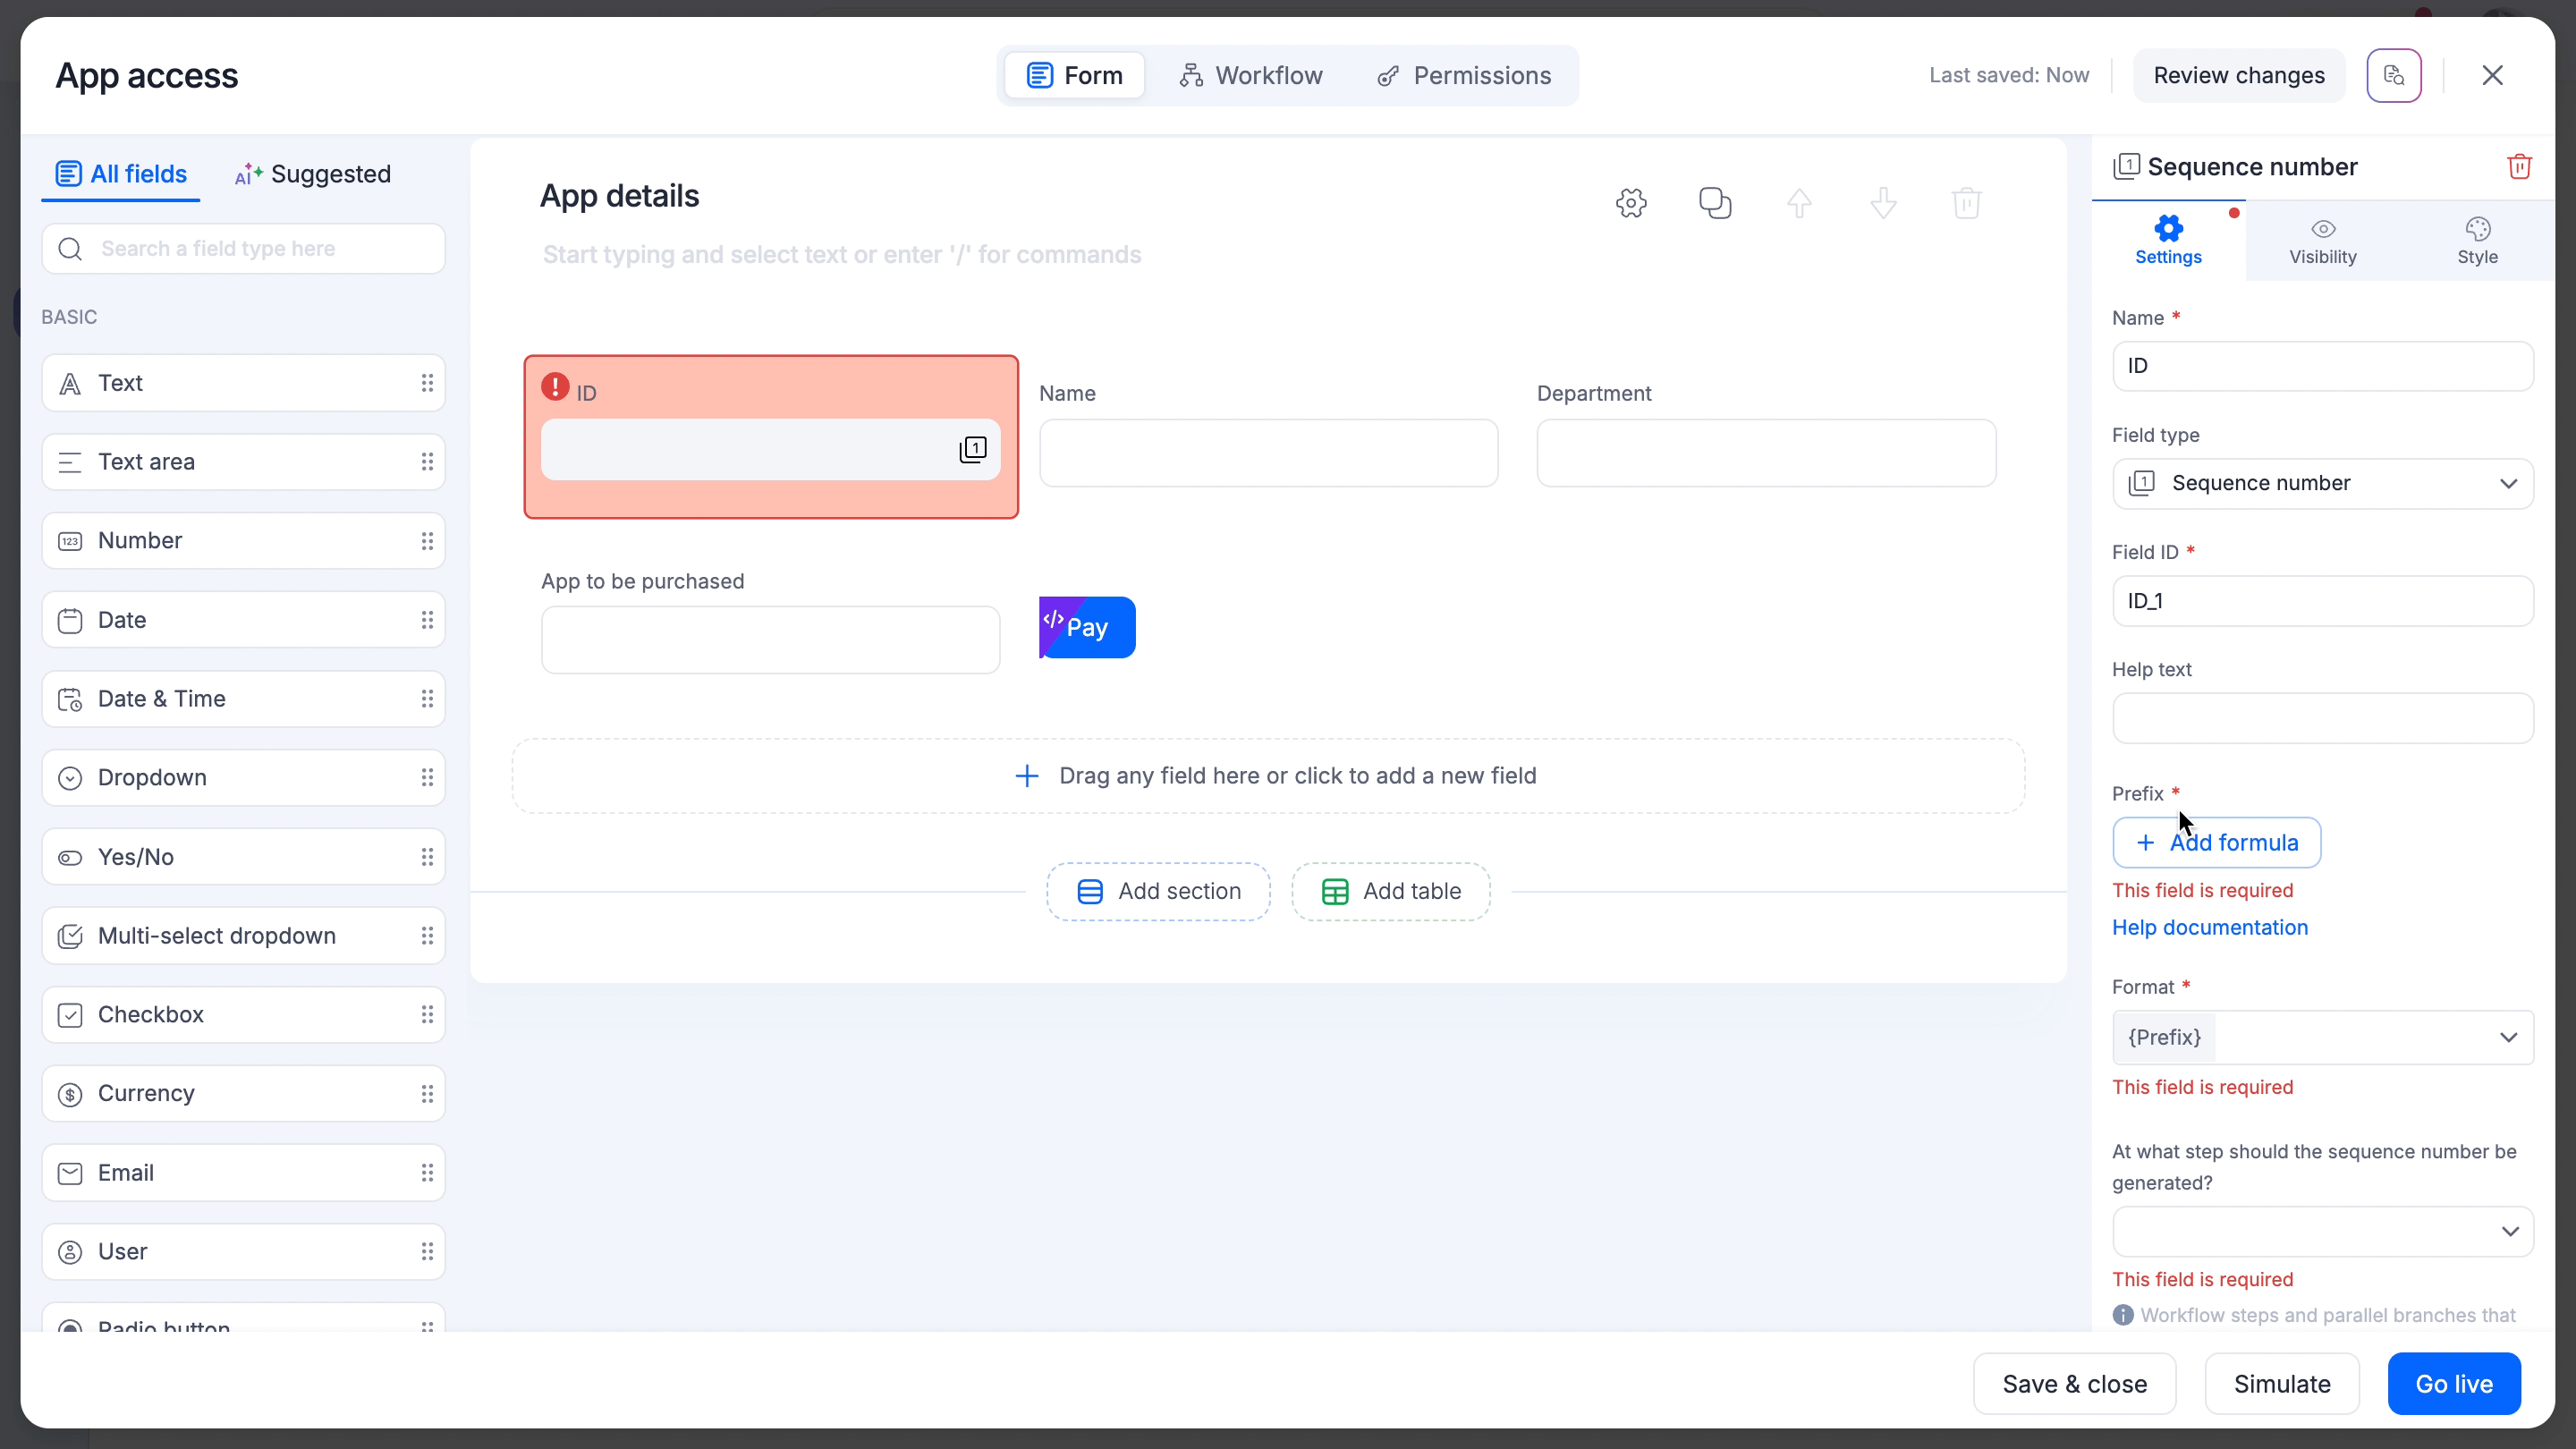Screen dimensions: 2576x1449
Task: Delete the Sequence number field via red trash
Action: [x=2519, y=167]
